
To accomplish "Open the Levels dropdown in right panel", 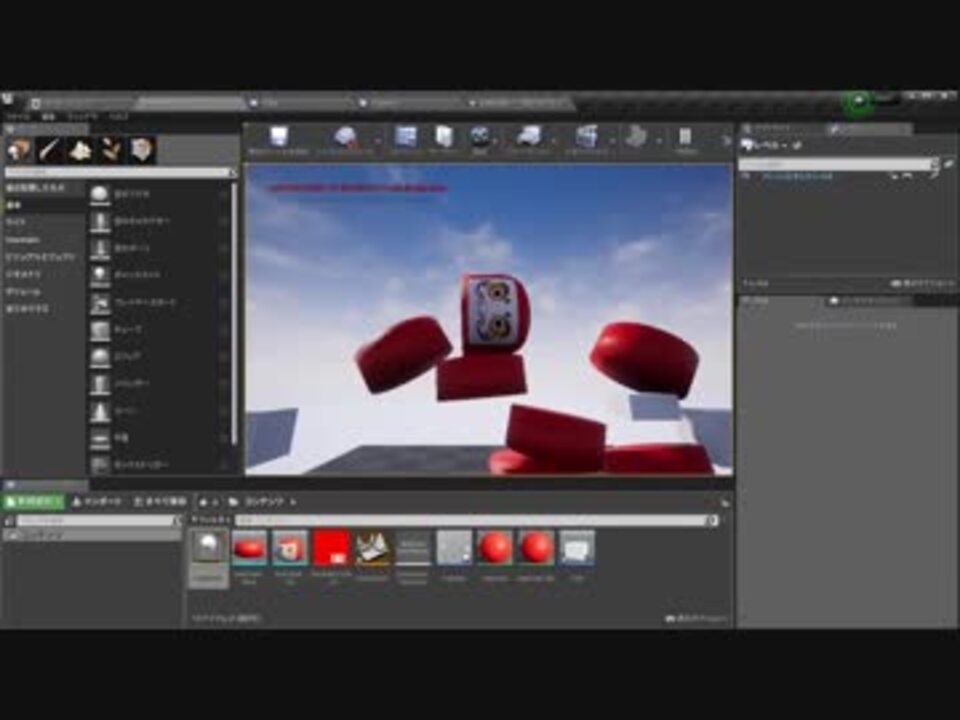I will (765, 146).
